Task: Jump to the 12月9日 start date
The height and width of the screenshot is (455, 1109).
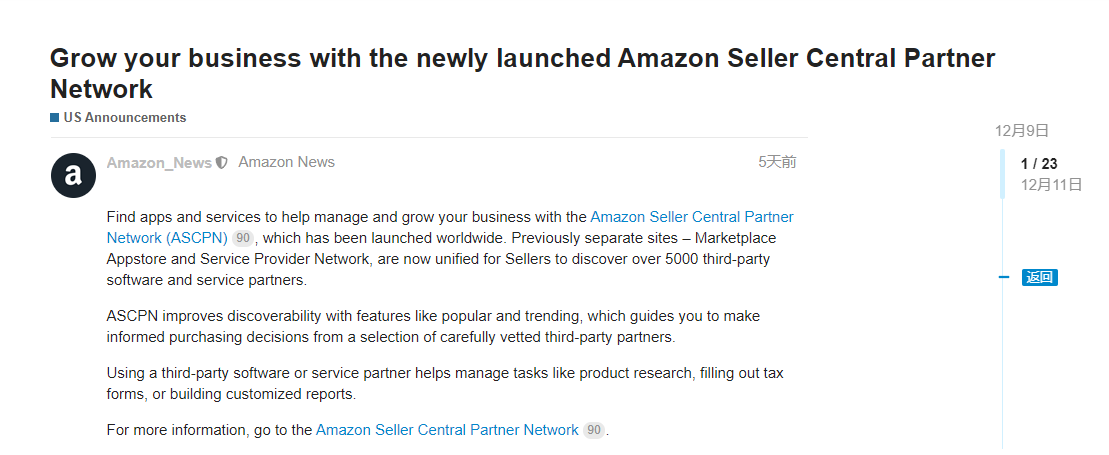Action: [1022, 131]
